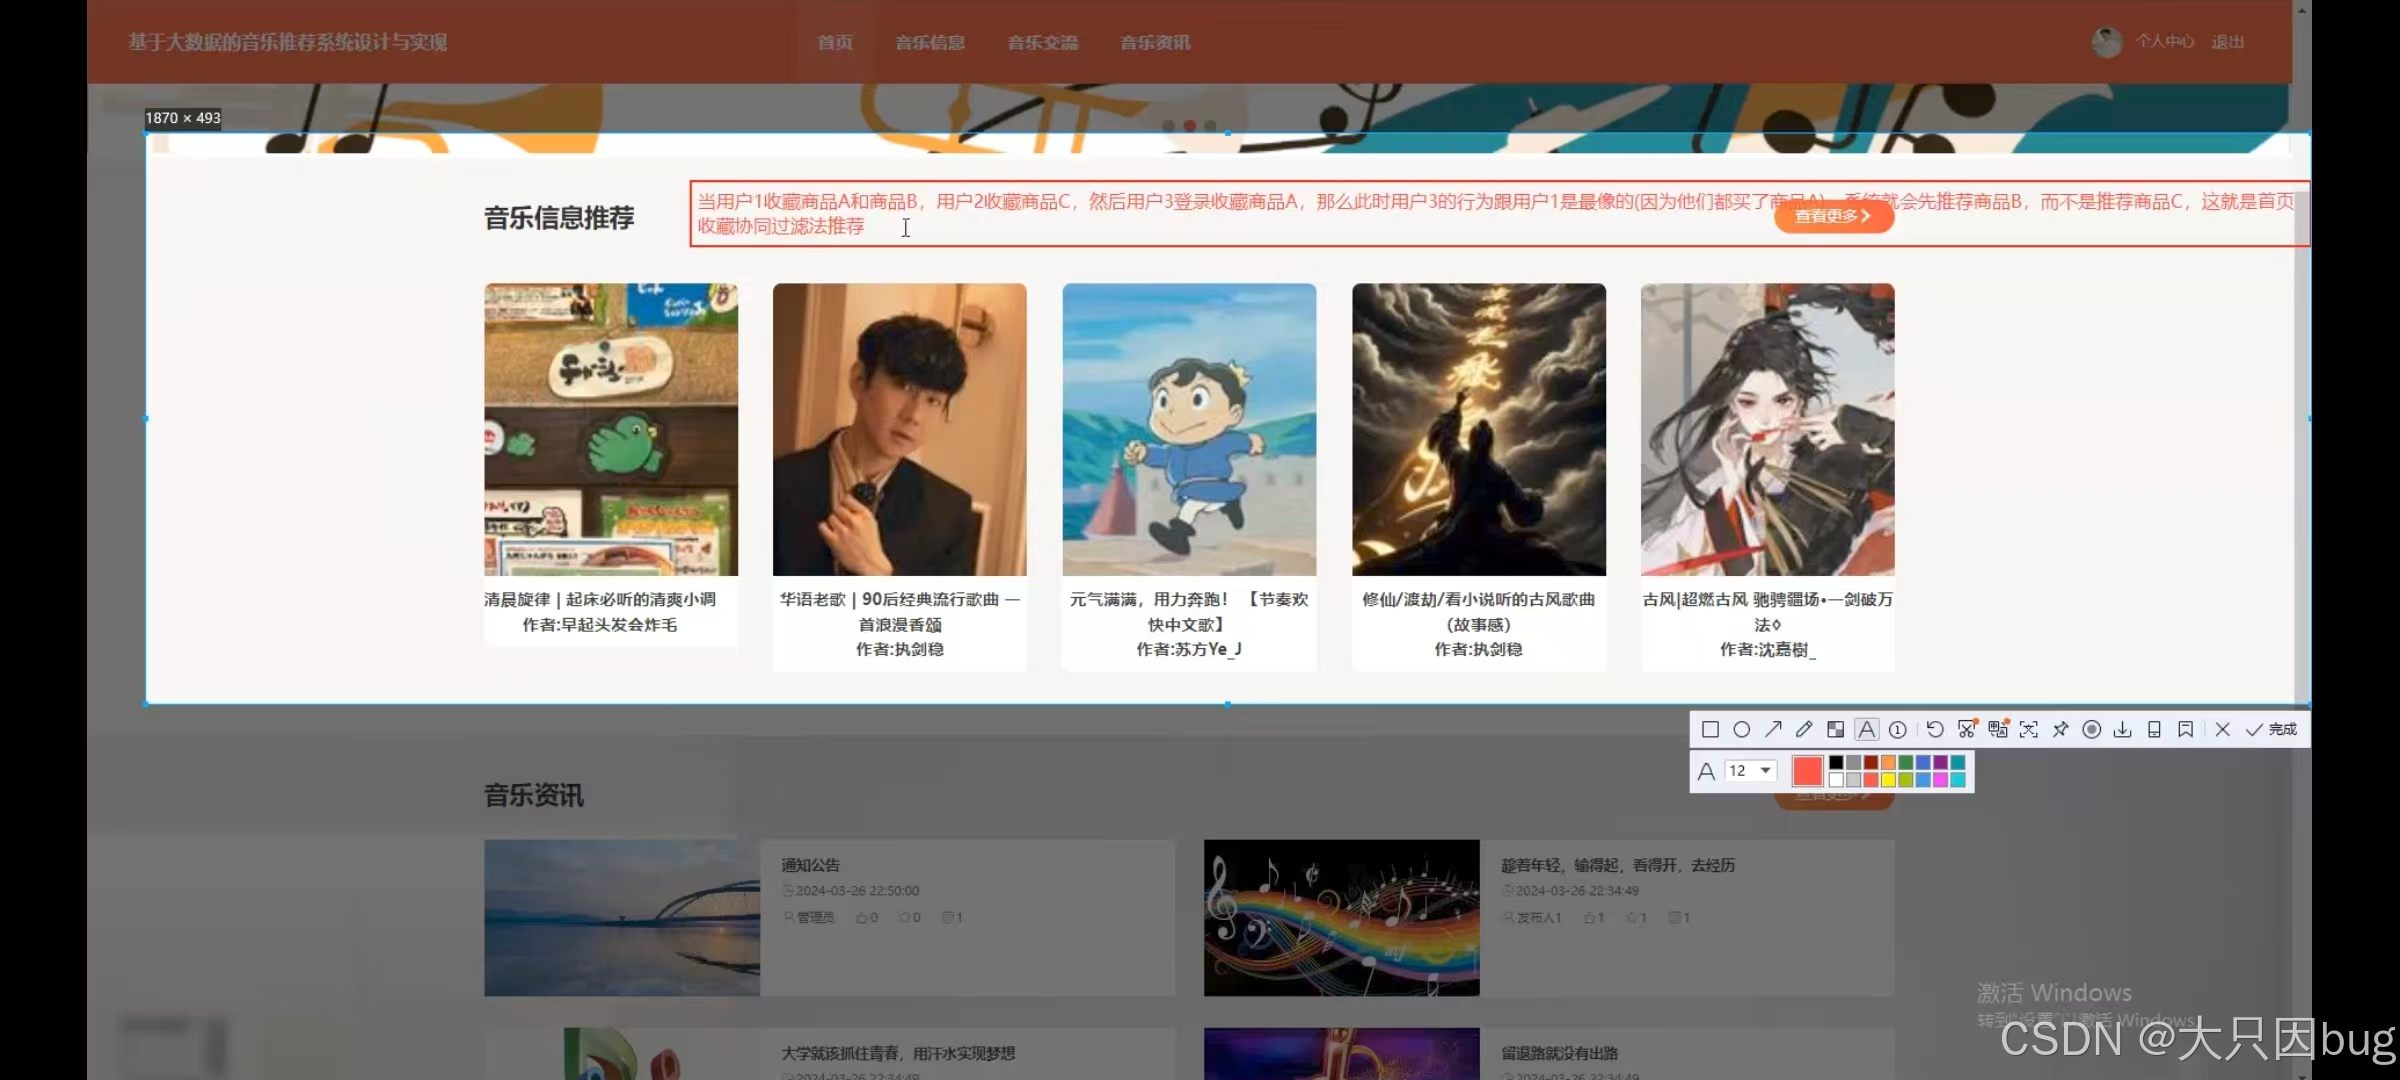Click the 查看更多 button

coord(1833,216)
